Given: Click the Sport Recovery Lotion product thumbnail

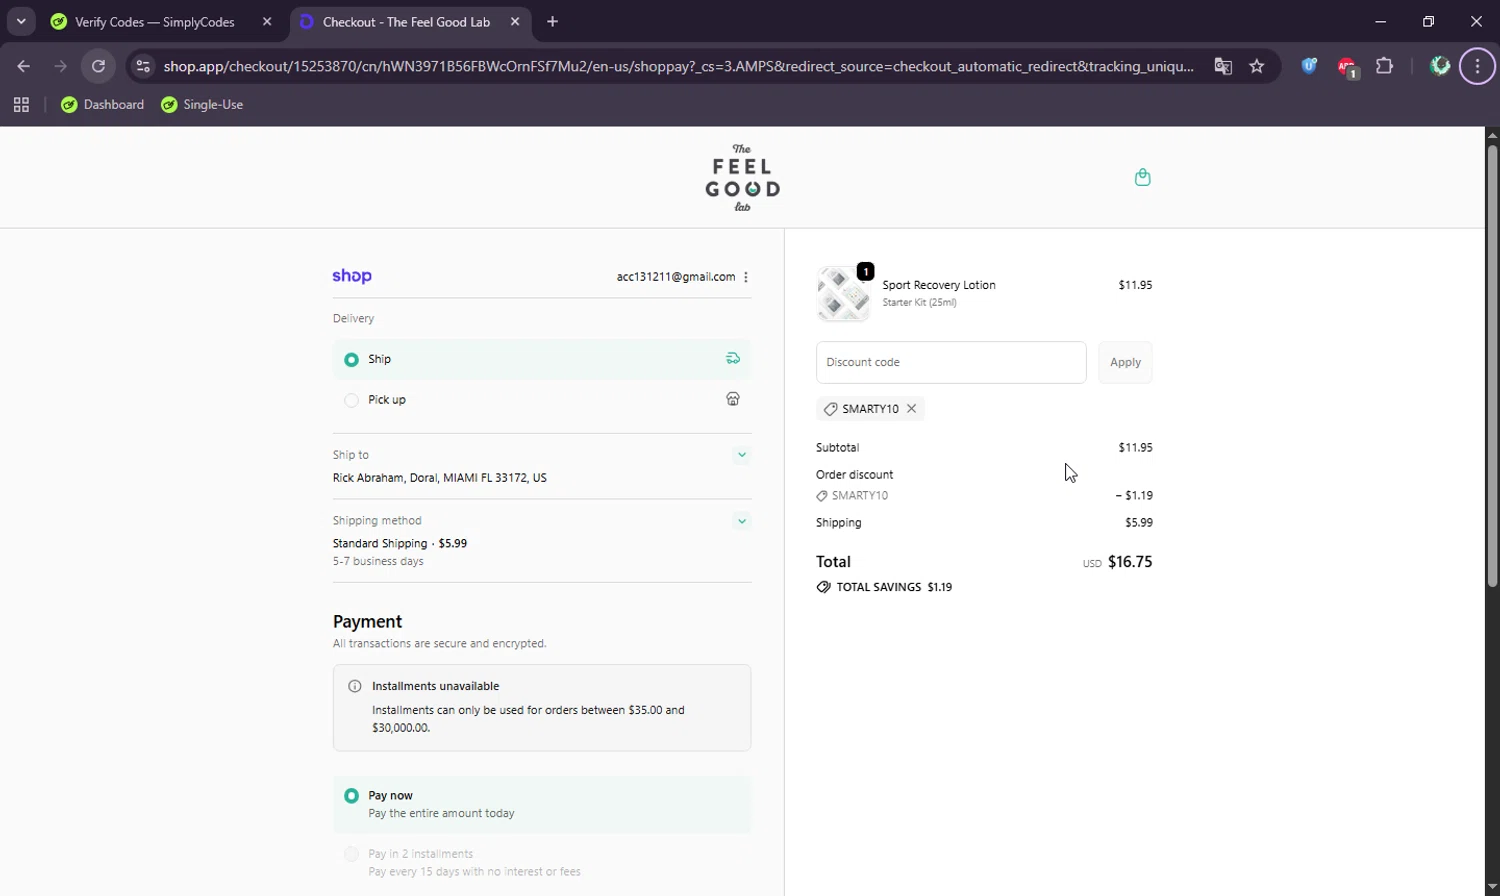Looking at the screenshot, I should coord(843,293).
